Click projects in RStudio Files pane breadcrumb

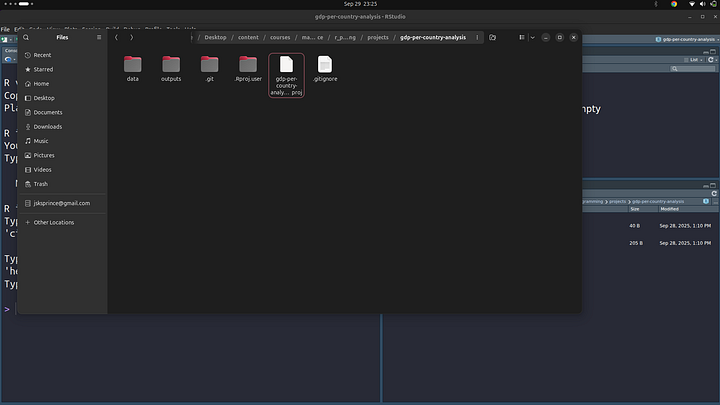[x=618, y=202]
